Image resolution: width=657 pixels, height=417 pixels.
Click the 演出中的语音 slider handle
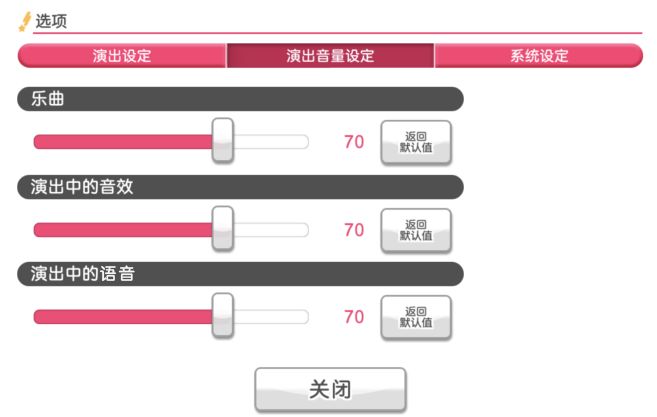tap(222, 316)
